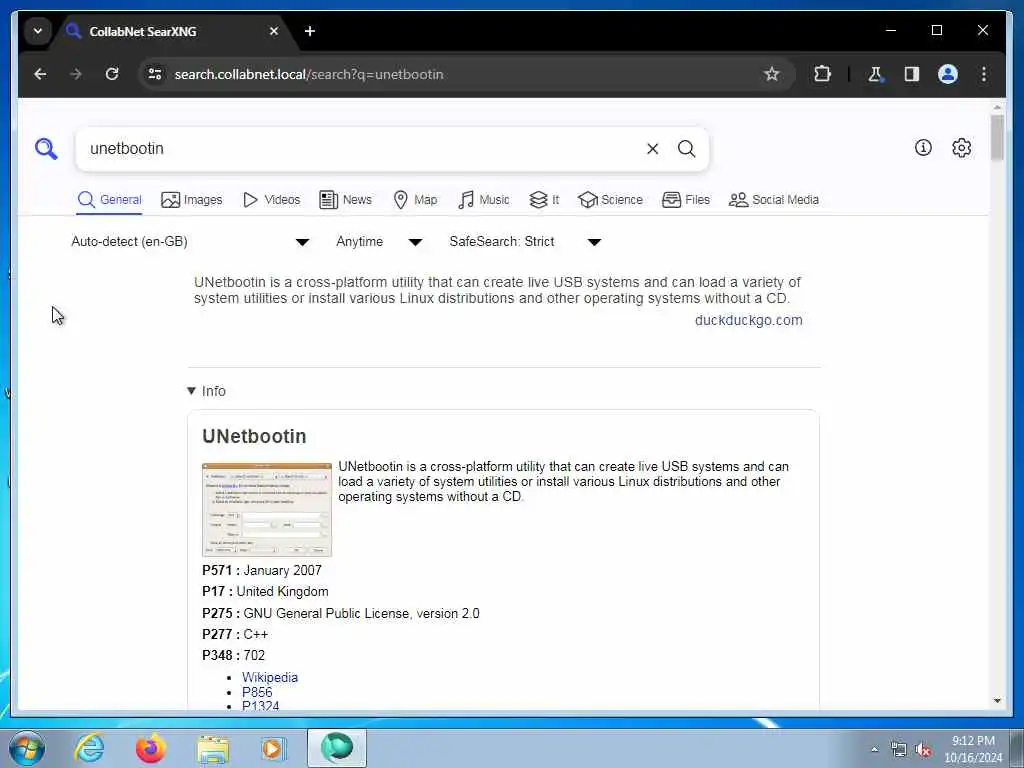This screenshot has width=1024, height=768.
Task: Launch Firefox from taskbar
Action: [150, 748]
